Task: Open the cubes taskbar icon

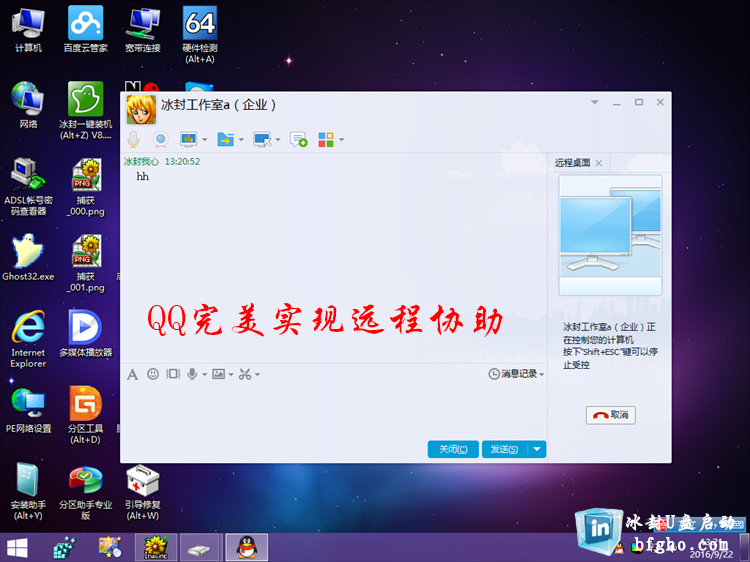Action: click(65, 548)
